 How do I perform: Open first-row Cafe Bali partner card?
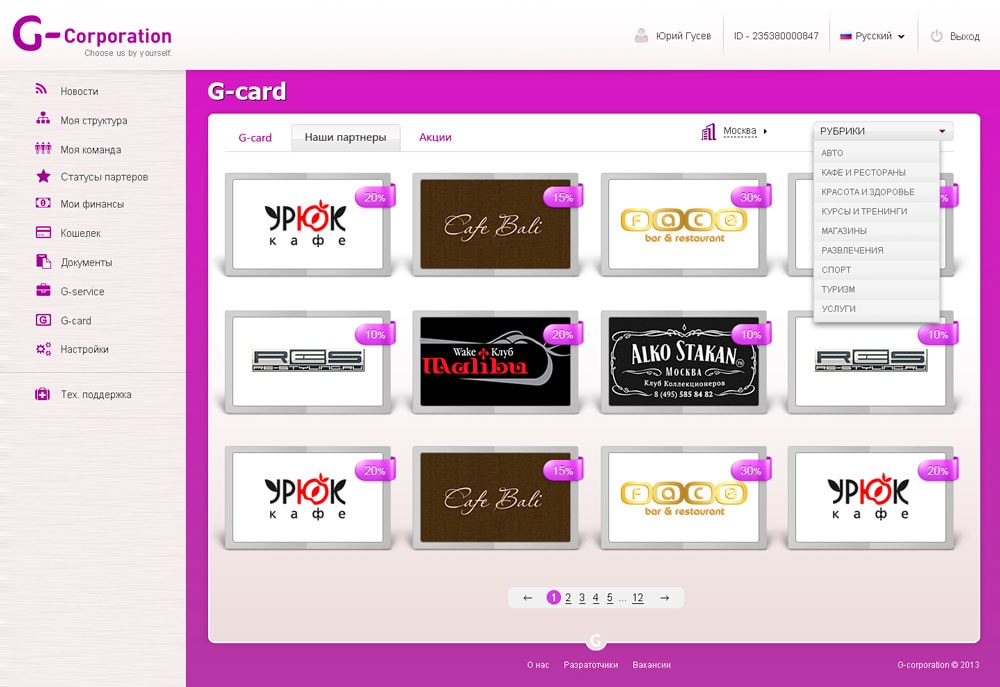click(496, 224)
